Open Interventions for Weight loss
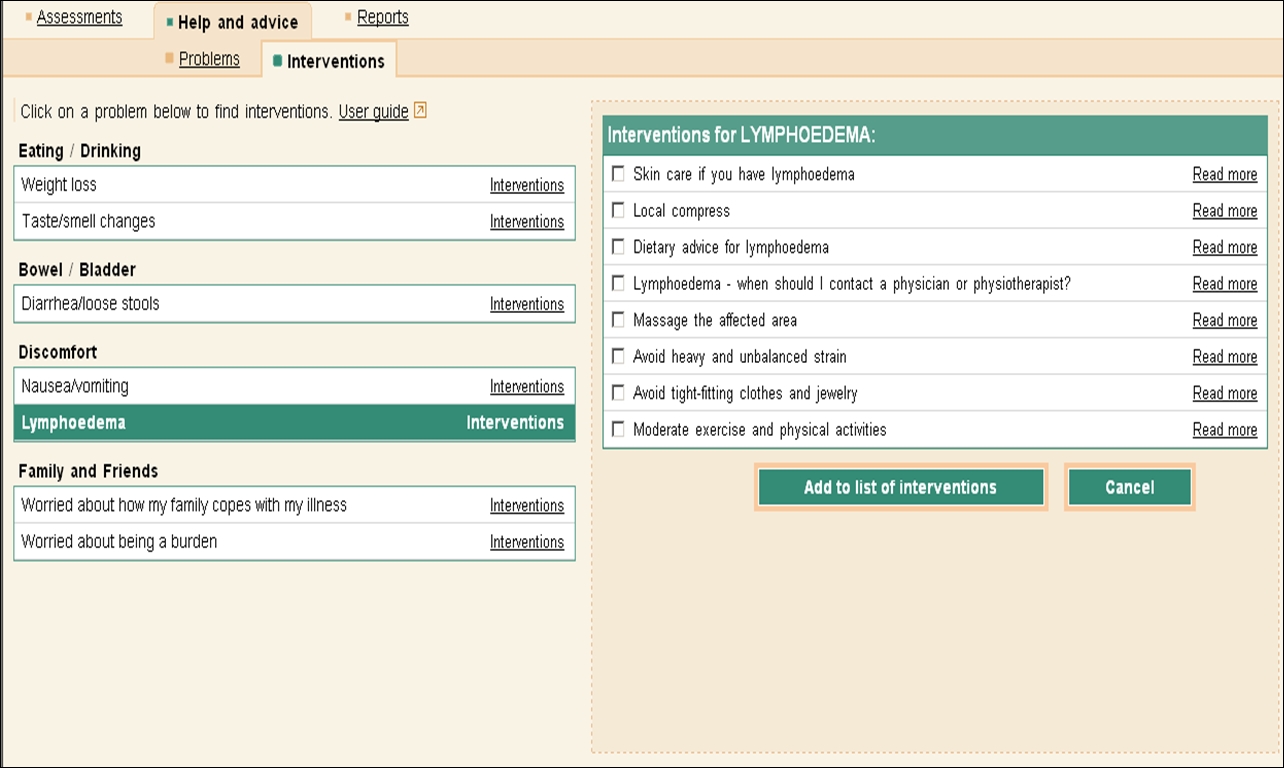The height and width of the screenshot is (768, 1284). pos(526,185)
